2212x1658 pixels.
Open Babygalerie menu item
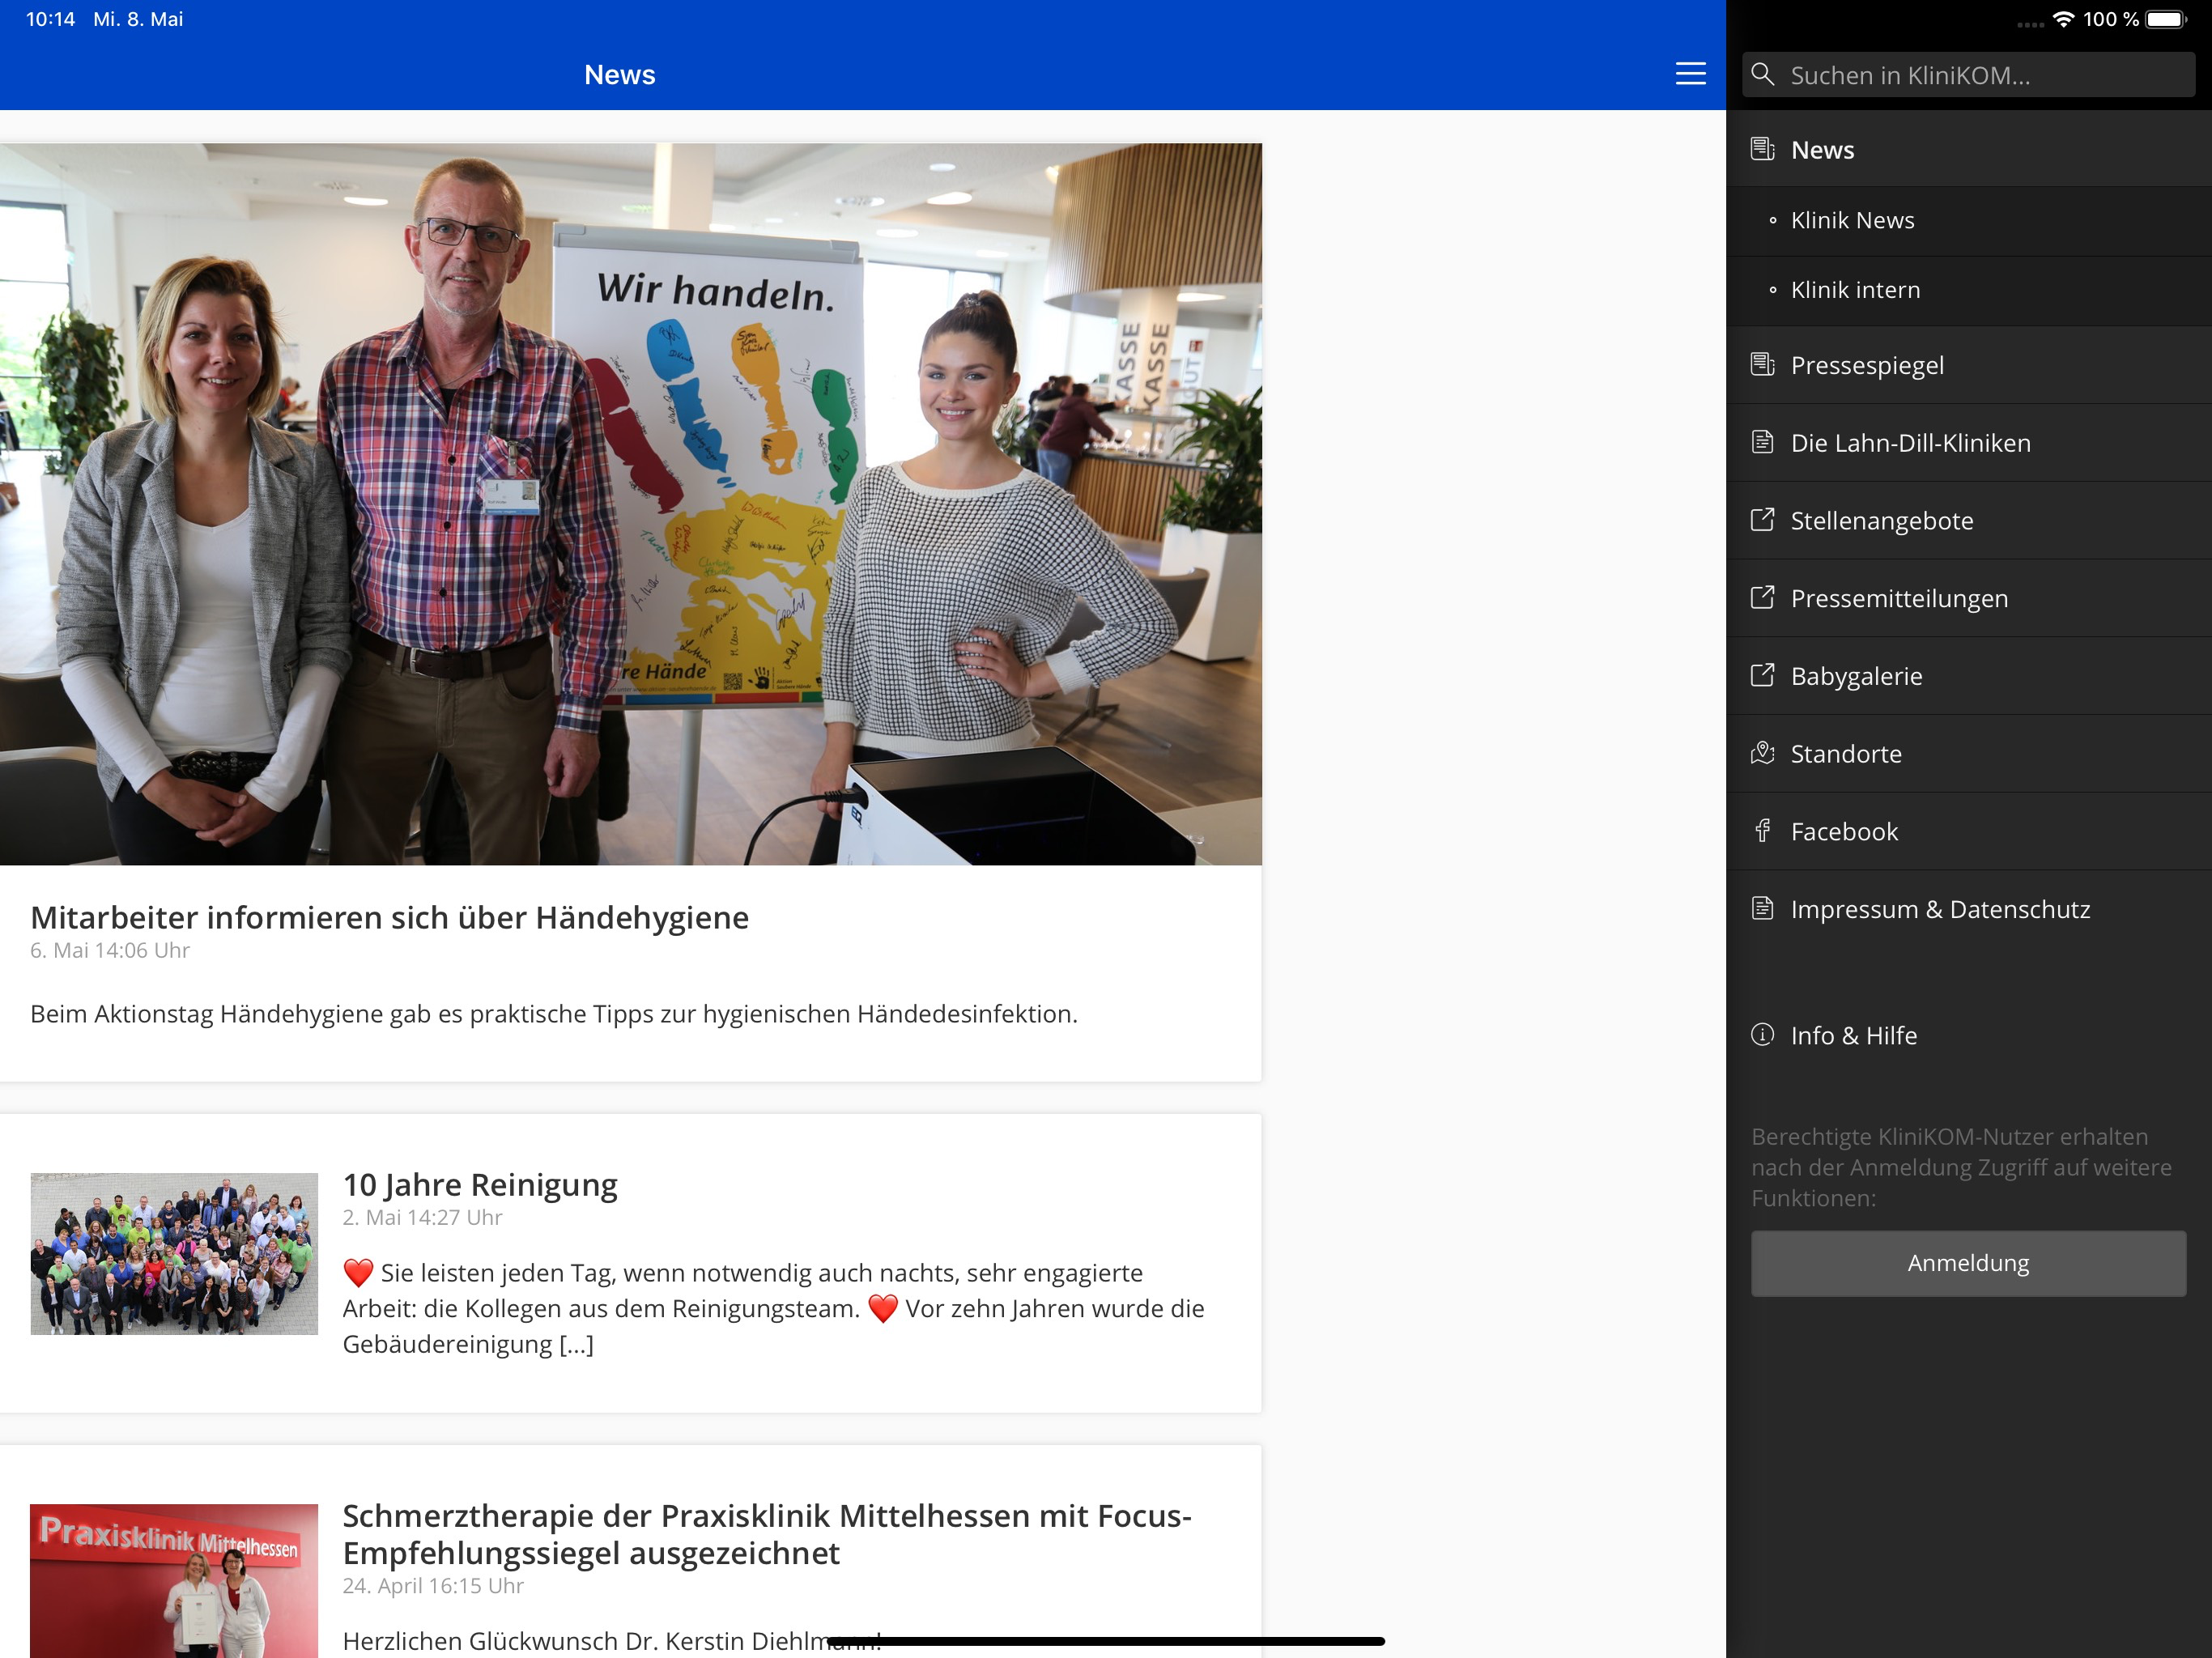[x=1968, y=676]
